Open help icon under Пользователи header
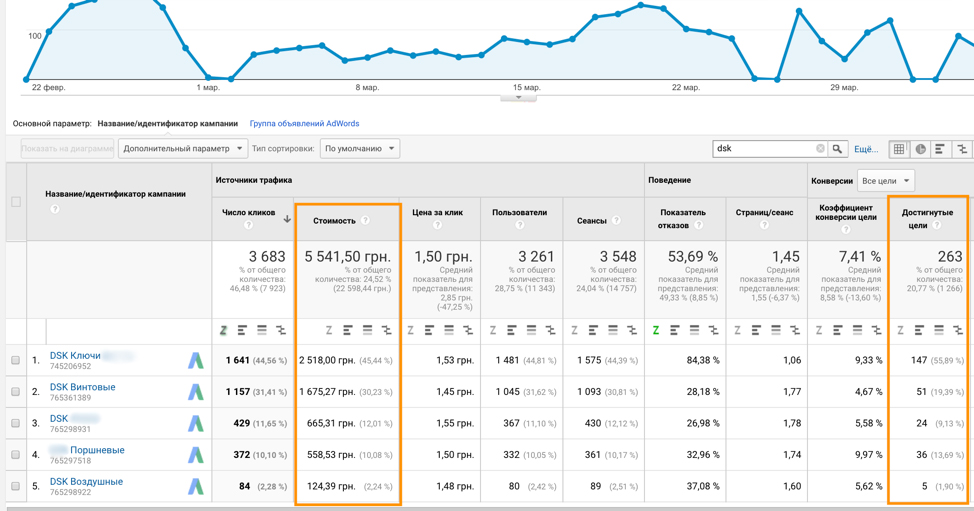The height and width of the screenshot is (511, 974). 519,225
